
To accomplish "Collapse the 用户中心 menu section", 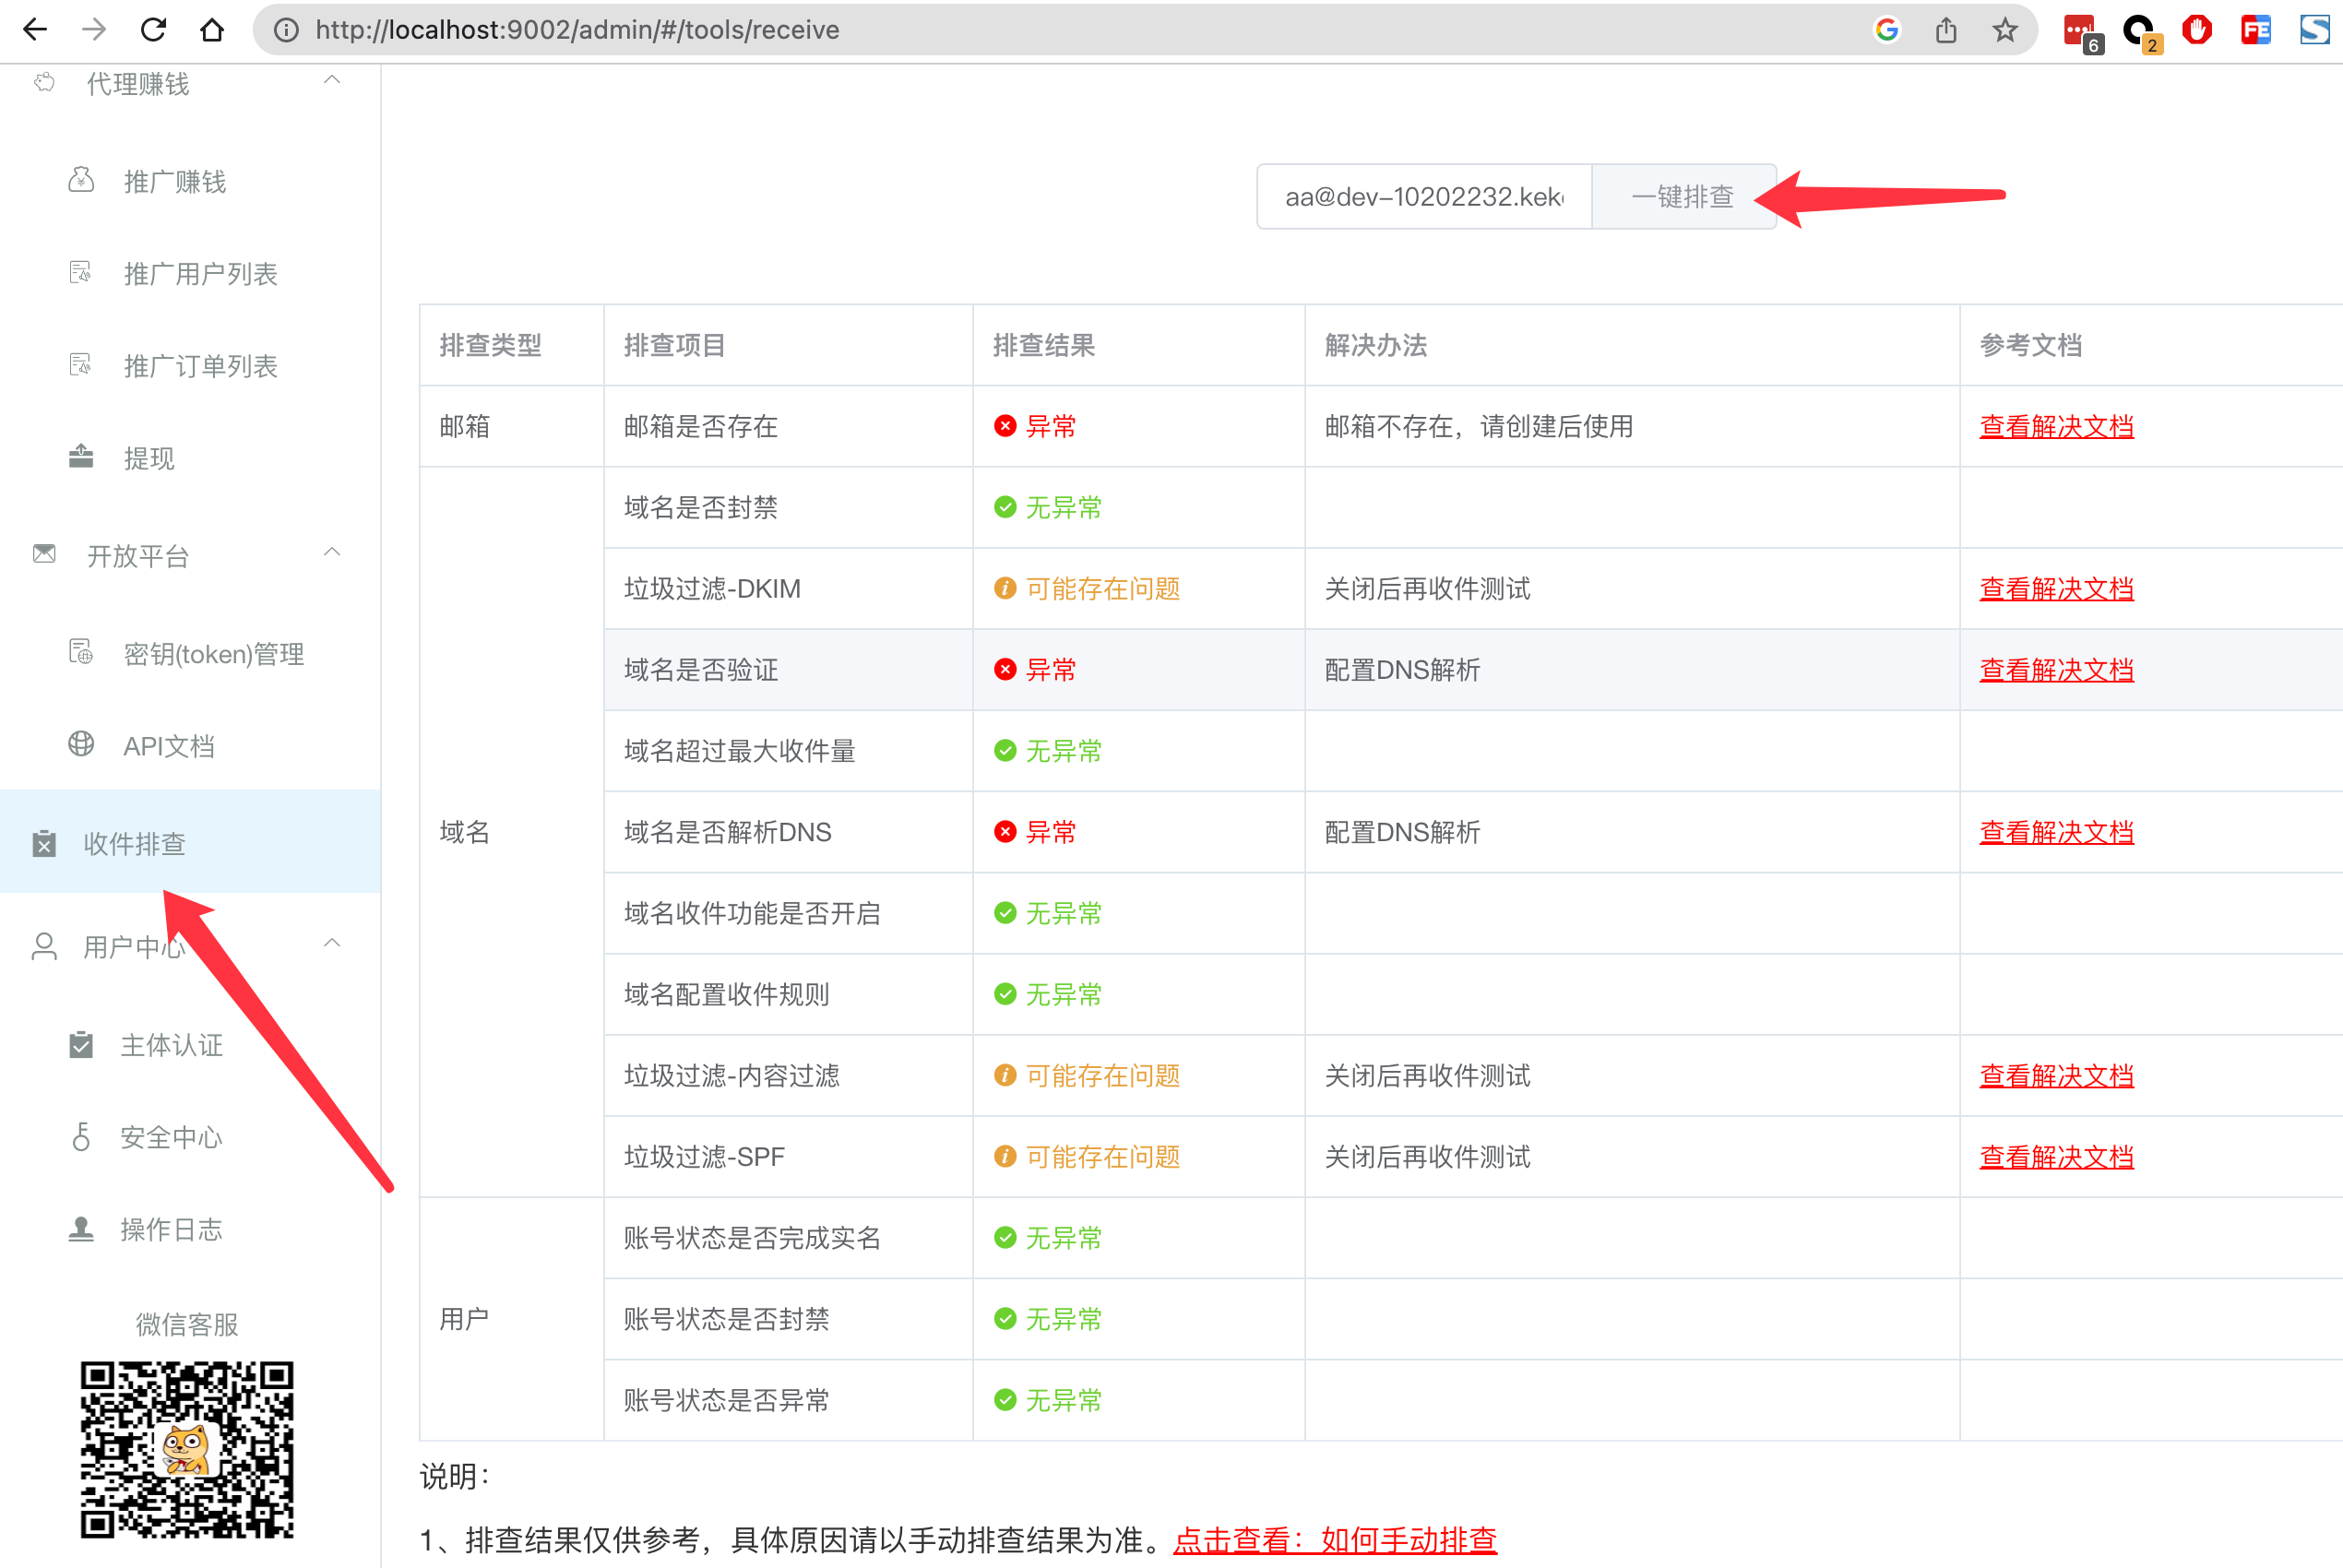I will tap(332, 943).
